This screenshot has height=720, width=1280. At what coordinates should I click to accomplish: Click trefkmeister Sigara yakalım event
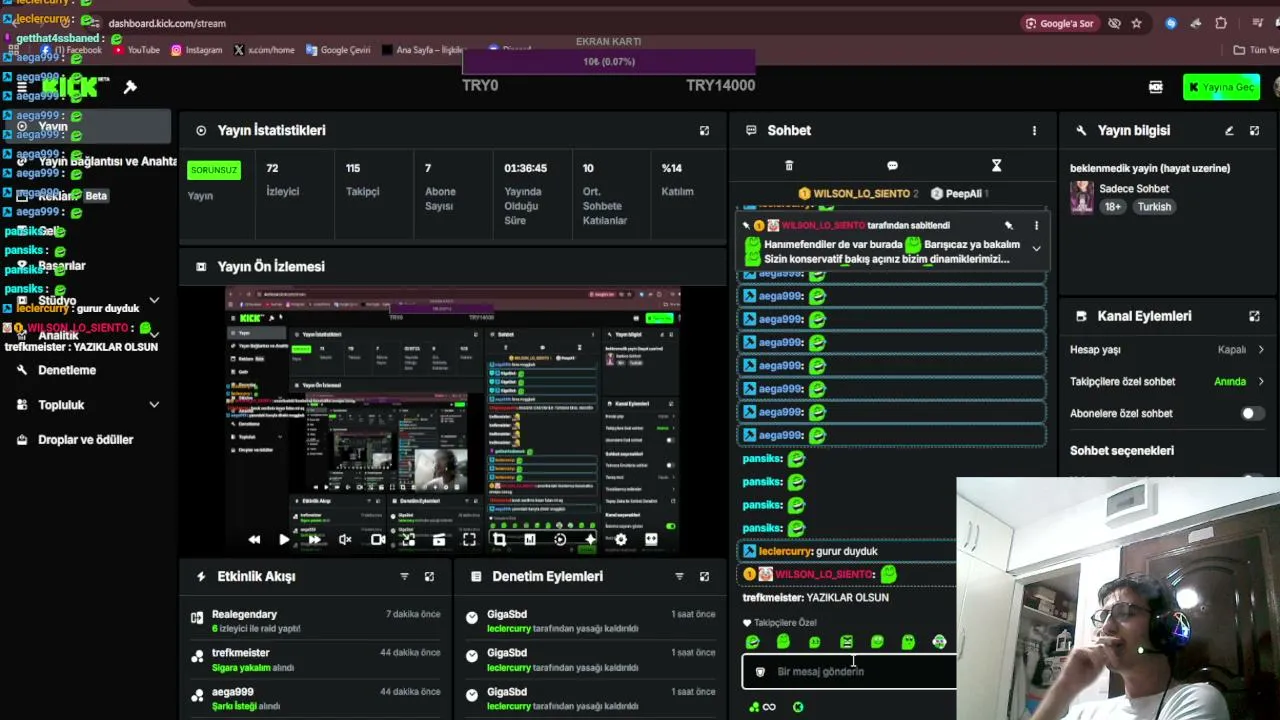[315, 660]
